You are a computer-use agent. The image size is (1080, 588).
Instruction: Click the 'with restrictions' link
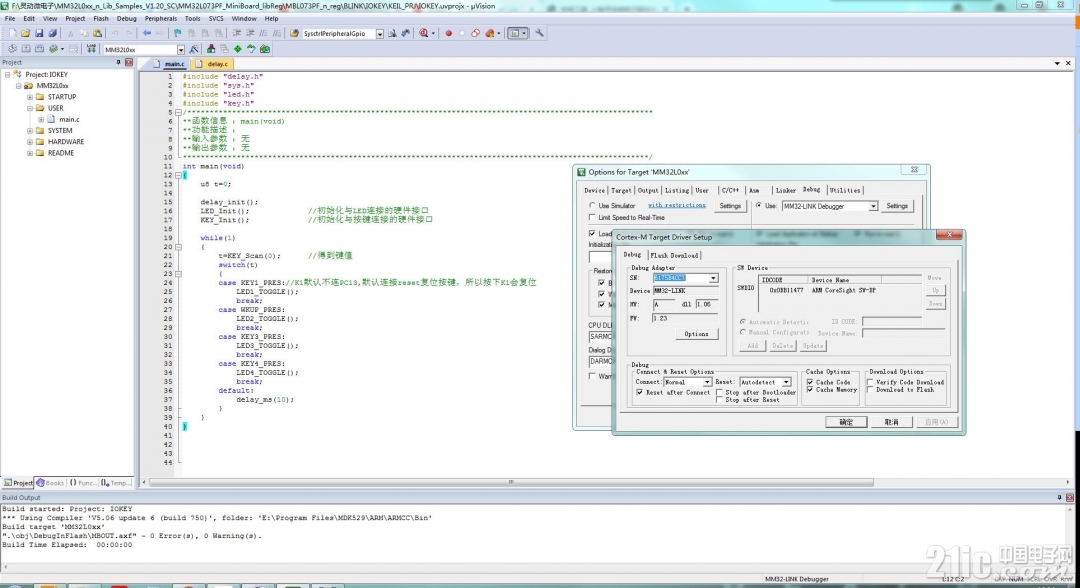pos(676,205)
